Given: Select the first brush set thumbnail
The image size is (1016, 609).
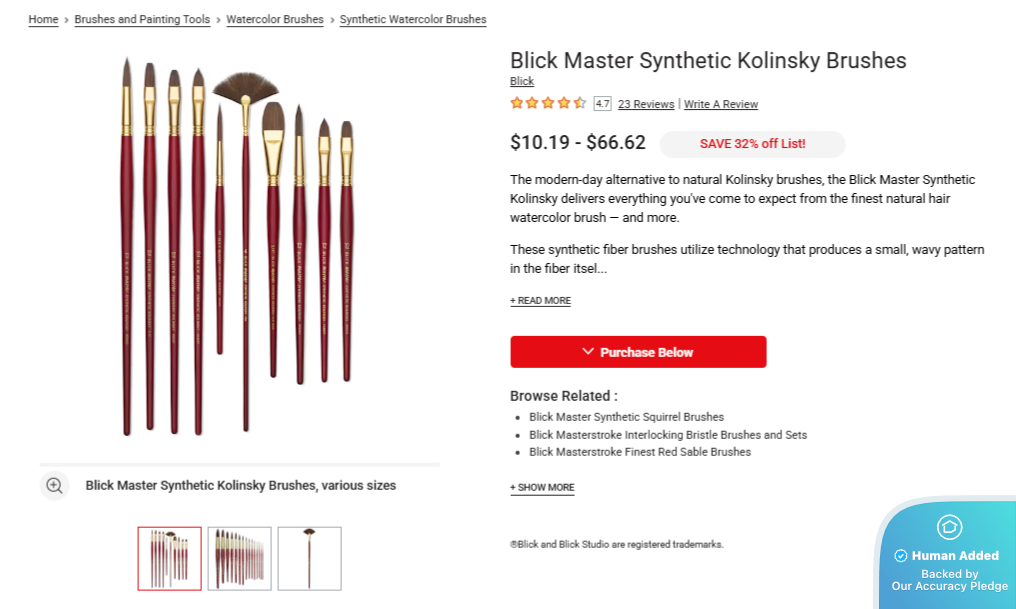Looking at the screenshot, I should (170, 558).
